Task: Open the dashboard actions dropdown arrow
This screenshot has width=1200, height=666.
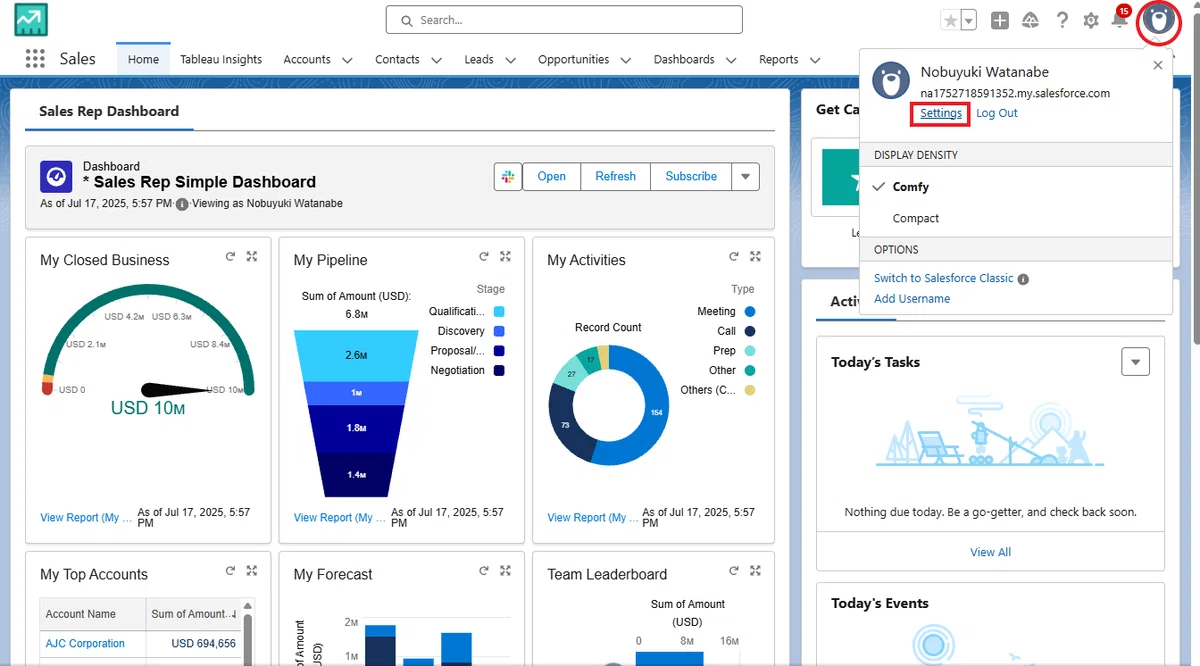Action: coord(745,176)
